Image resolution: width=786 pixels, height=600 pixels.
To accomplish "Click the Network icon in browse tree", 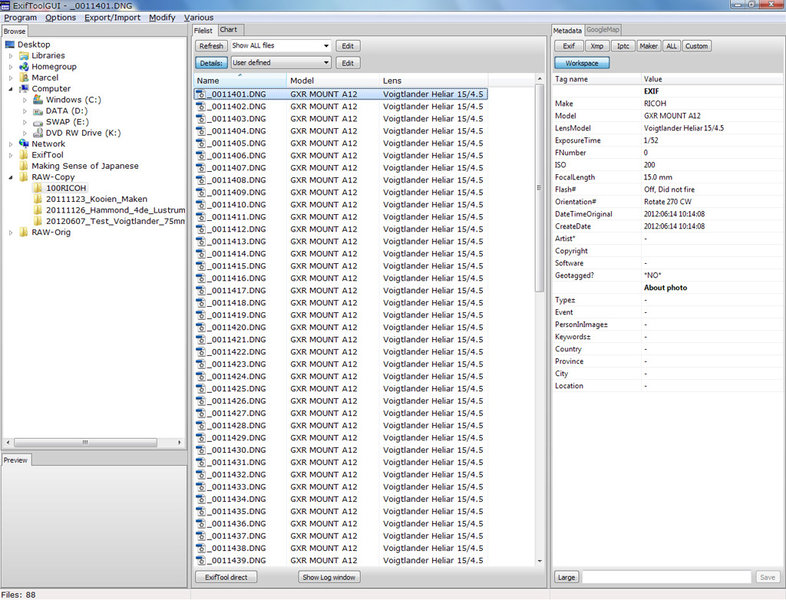I will coord(24,144).
